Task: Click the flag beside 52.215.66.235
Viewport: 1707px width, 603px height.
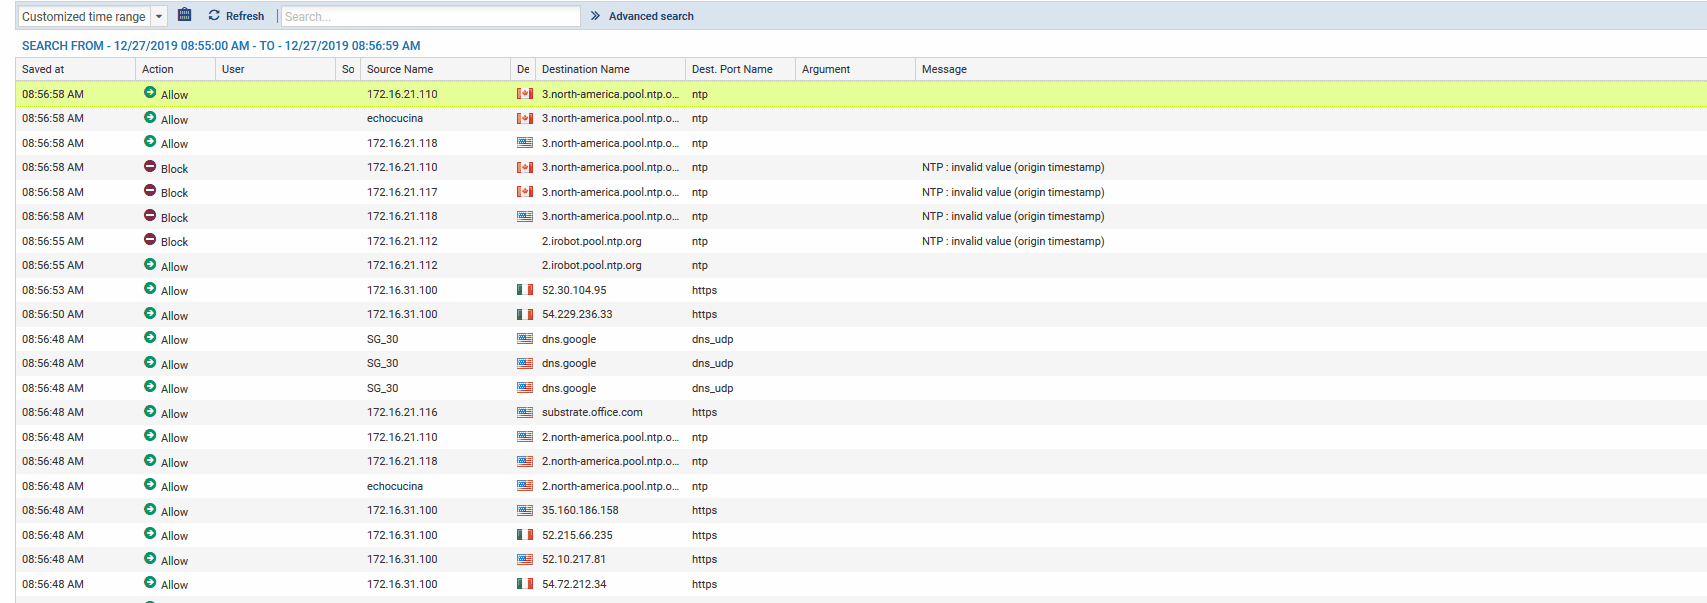Action: click(525, 535)
